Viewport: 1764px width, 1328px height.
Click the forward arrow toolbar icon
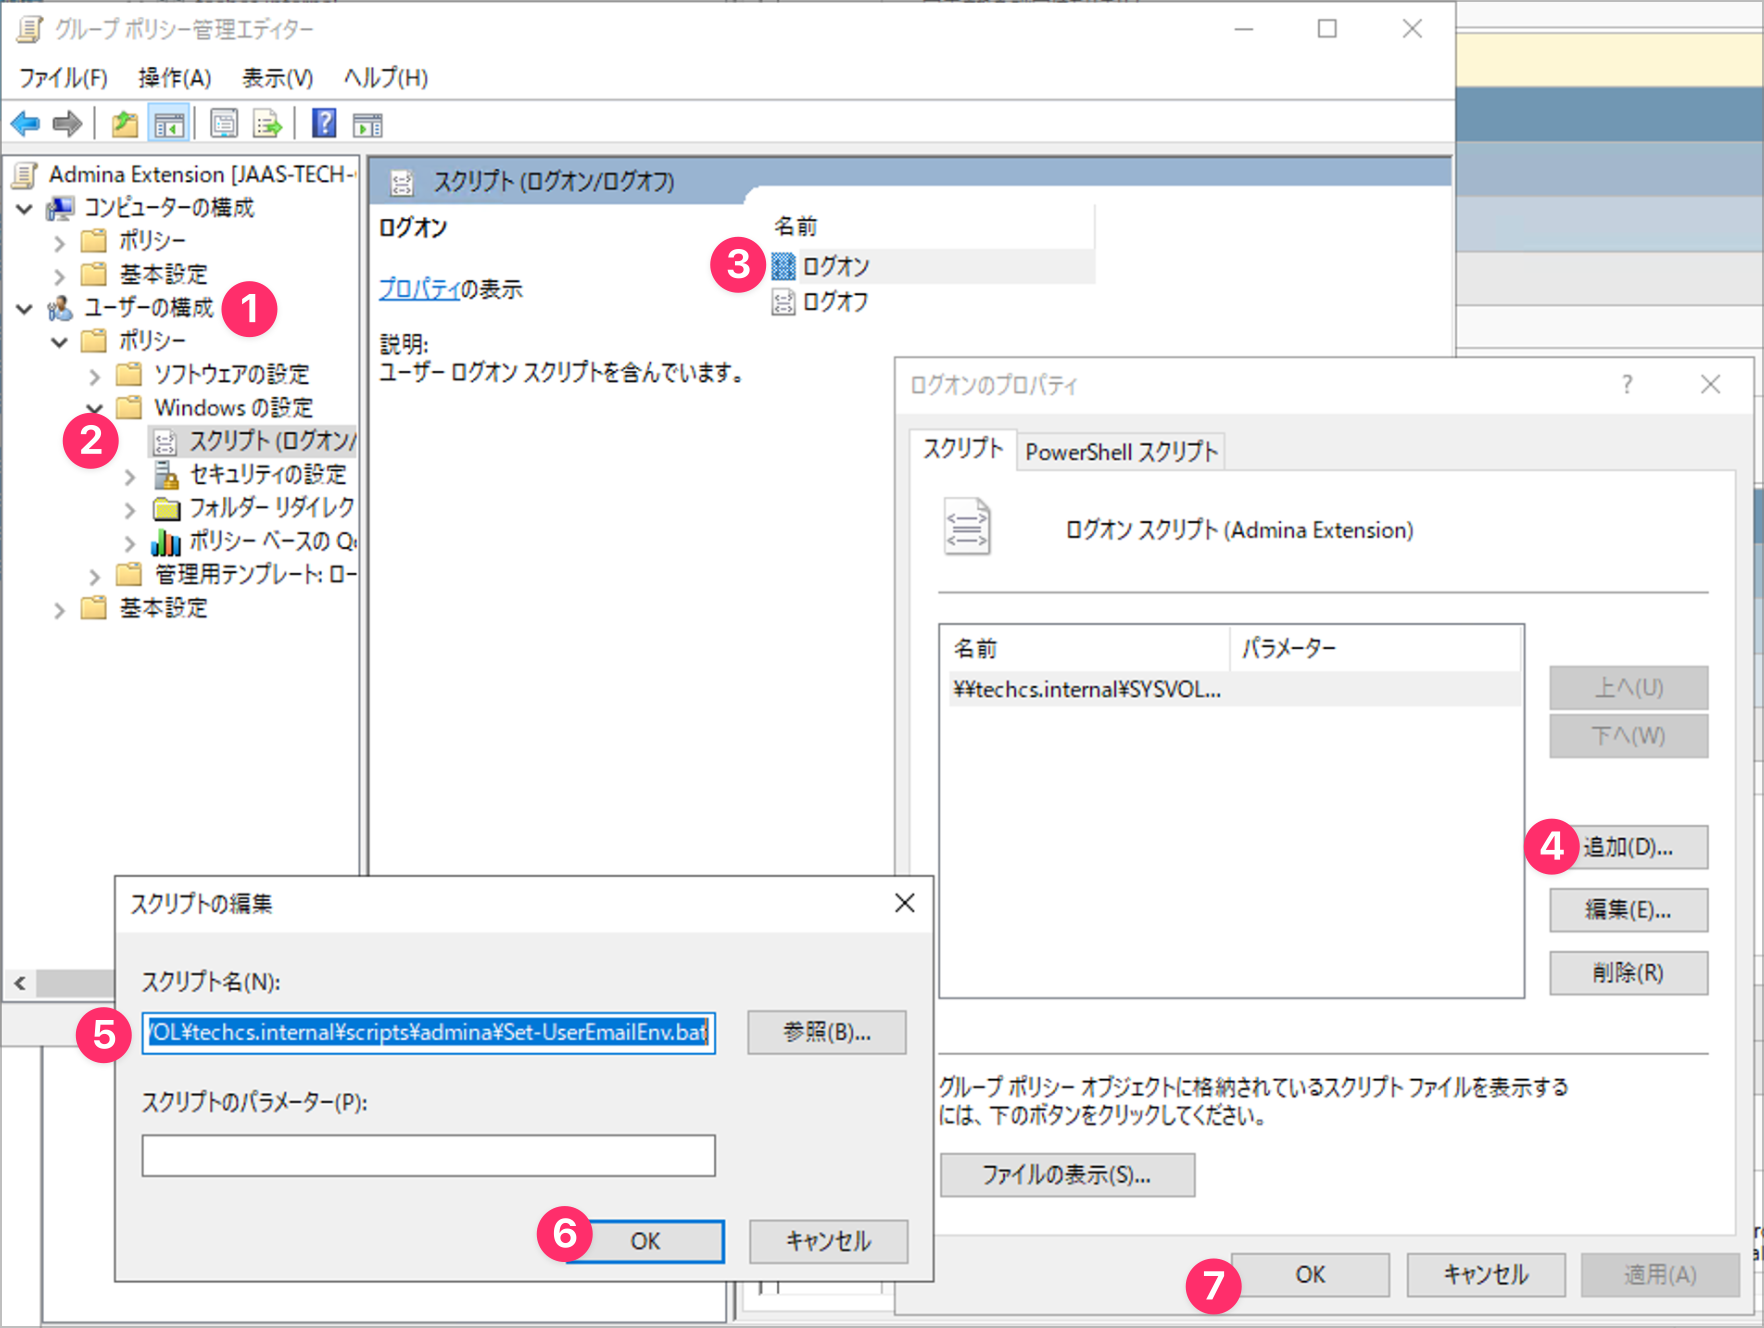[x=67, y=124]
